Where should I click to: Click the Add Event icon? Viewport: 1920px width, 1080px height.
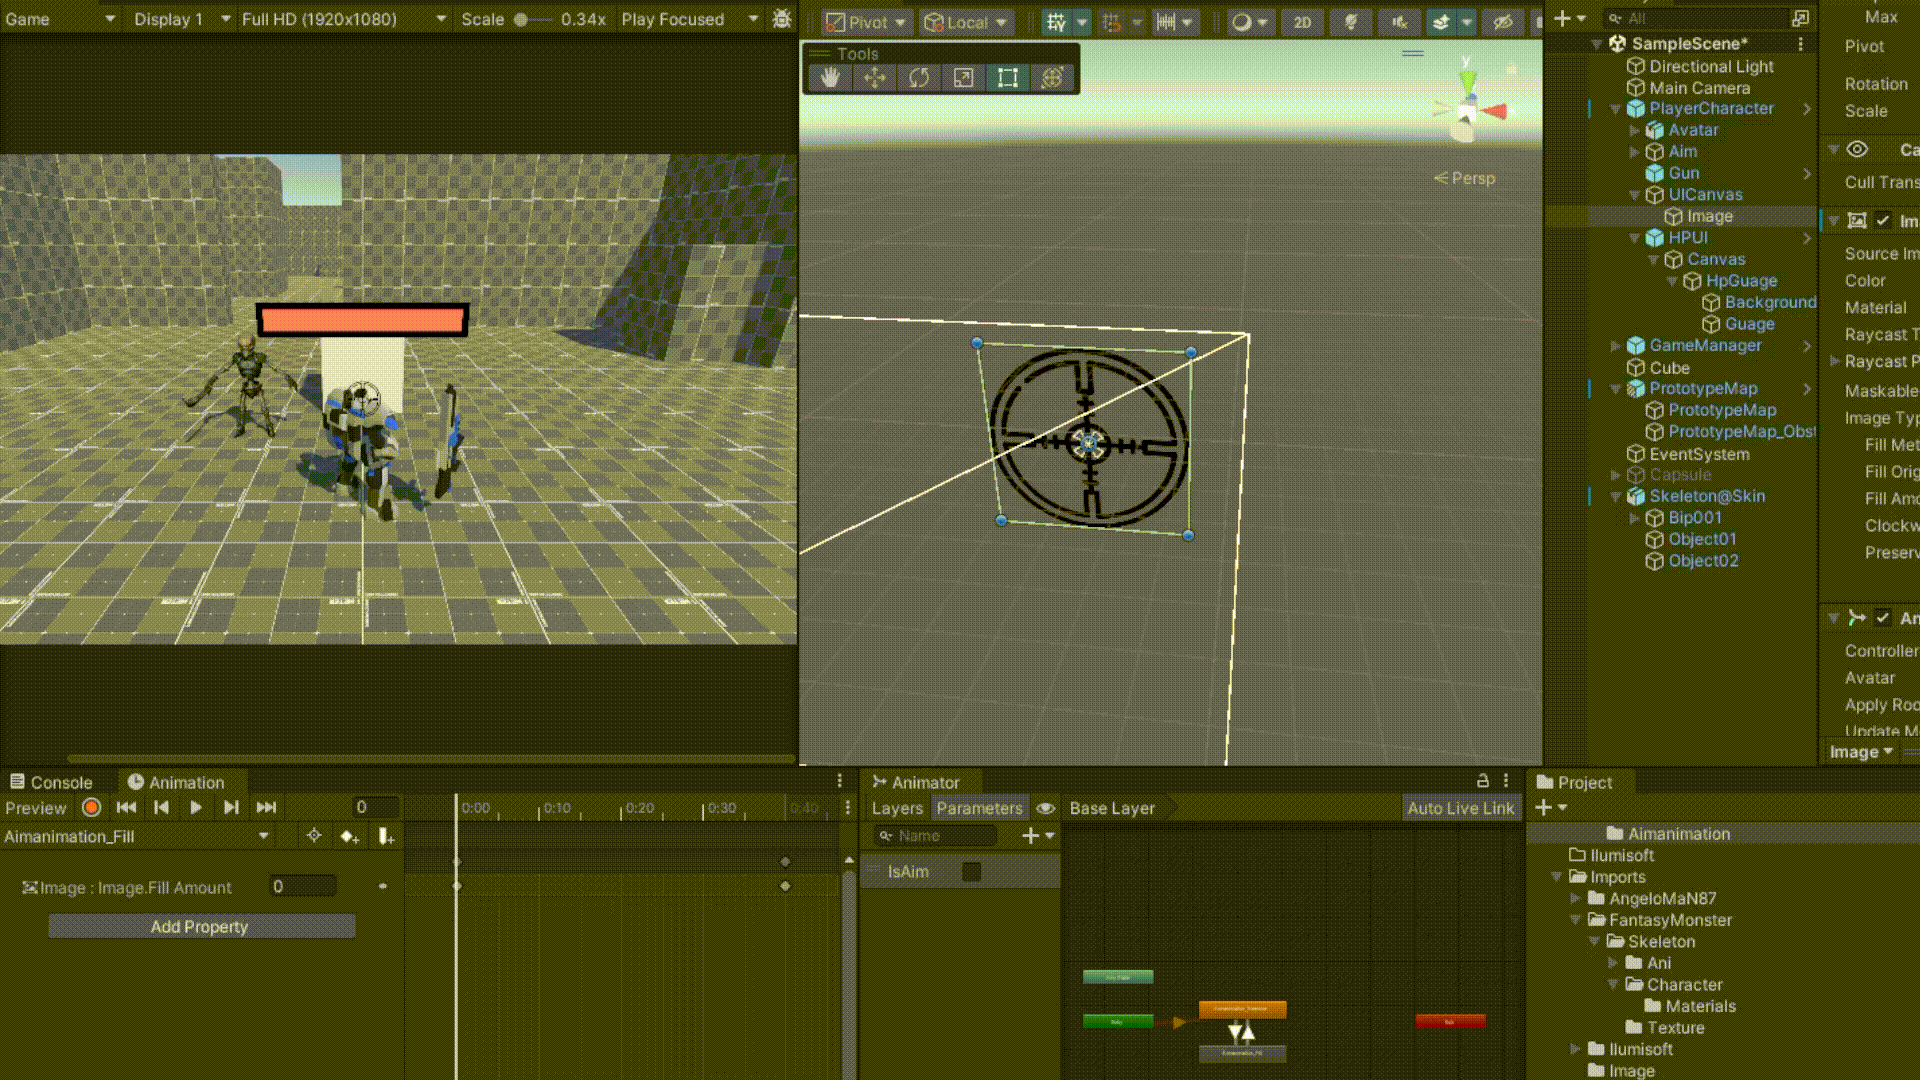point(385,836)
